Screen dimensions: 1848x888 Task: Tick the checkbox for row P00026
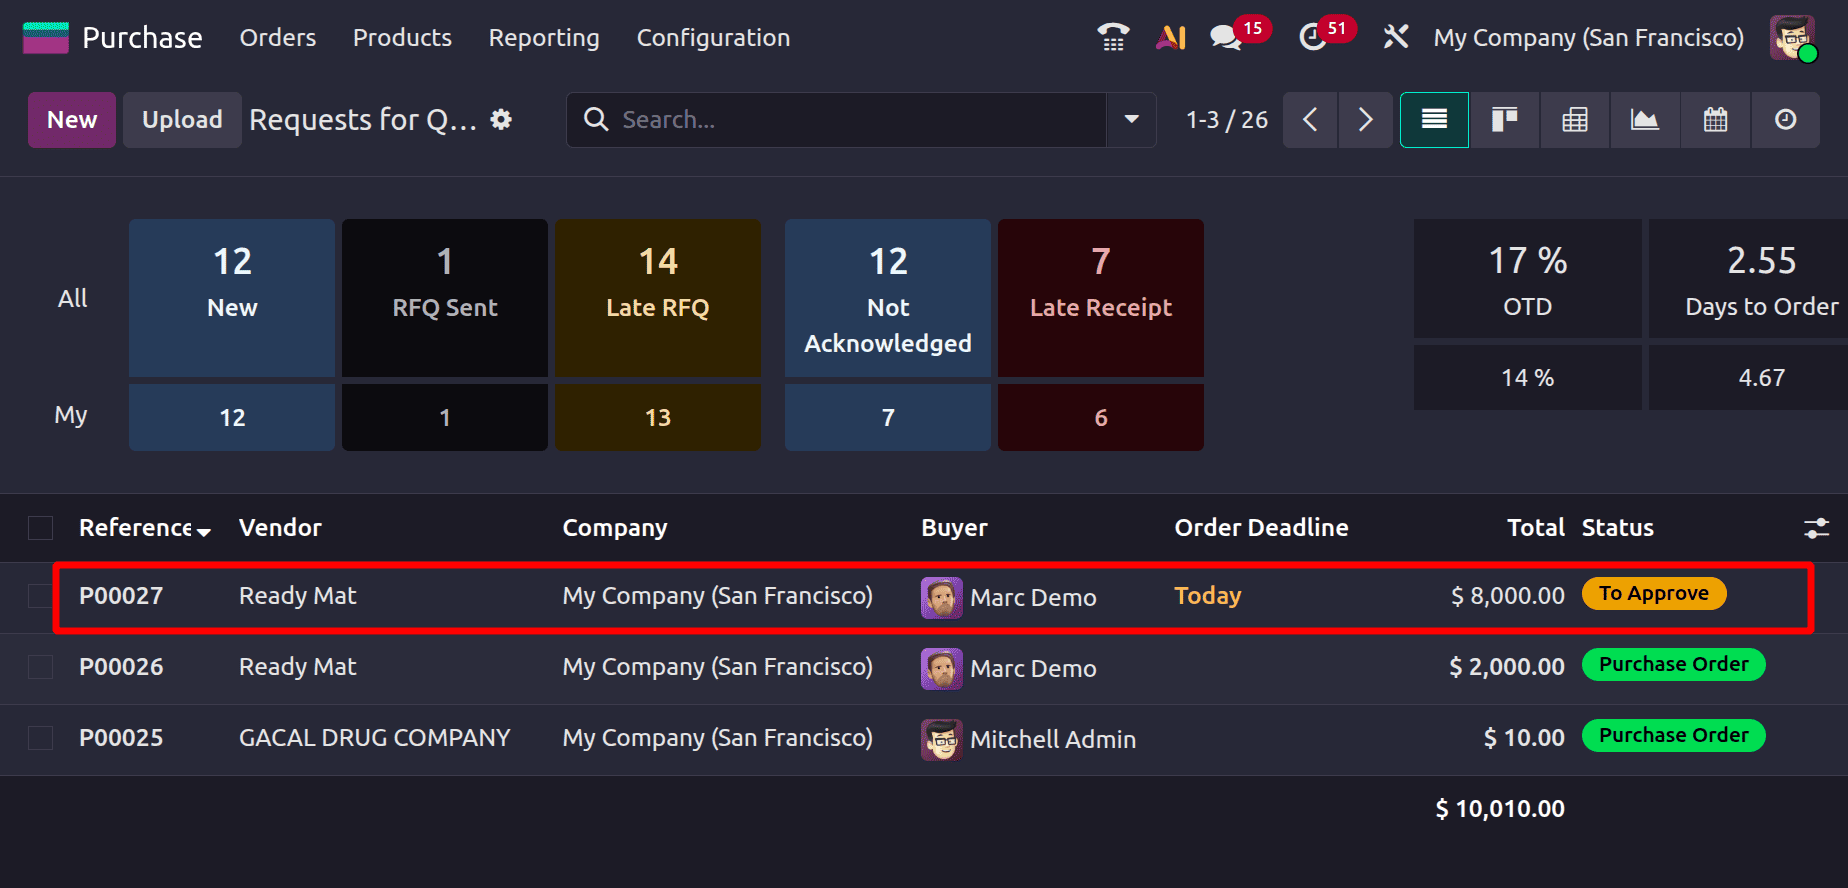[40, 667]
